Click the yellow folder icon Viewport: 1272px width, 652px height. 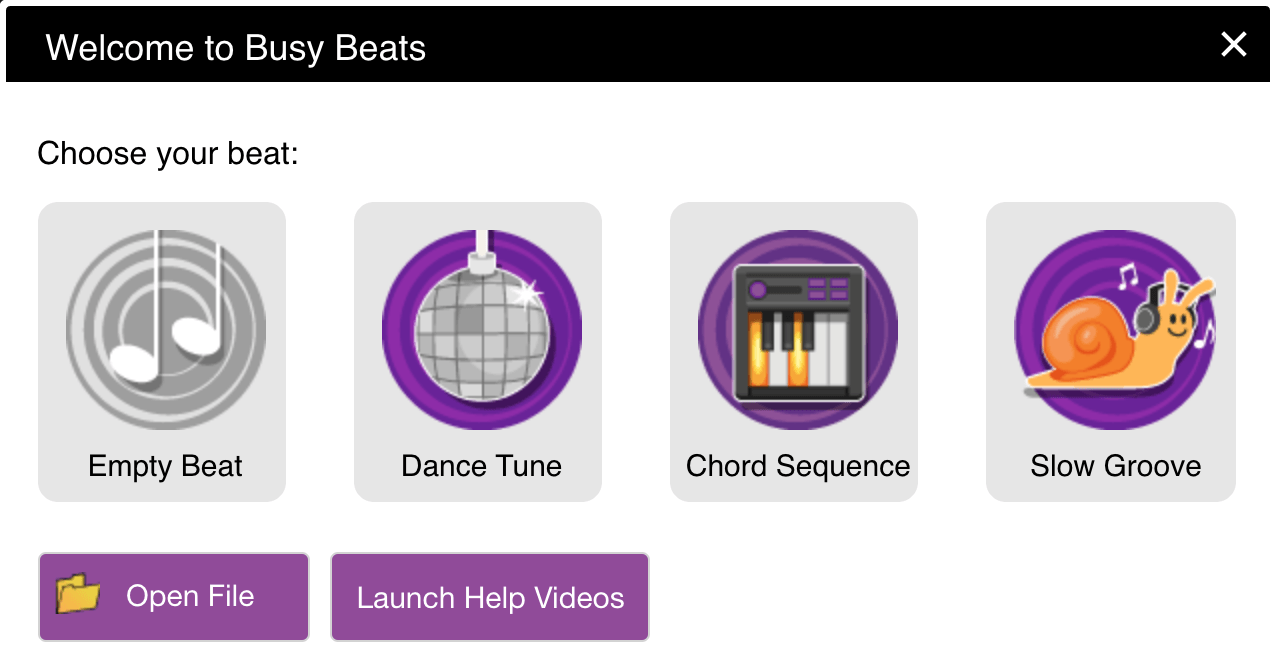(x=77, y=594)
